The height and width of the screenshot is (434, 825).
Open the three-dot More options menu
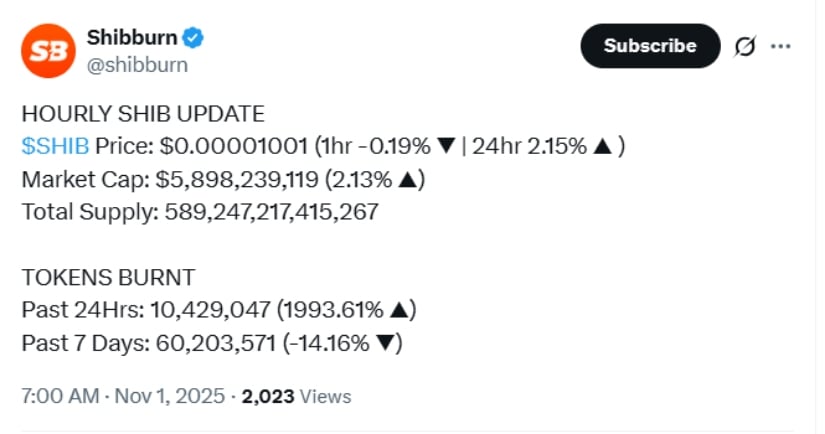point(782,47)
